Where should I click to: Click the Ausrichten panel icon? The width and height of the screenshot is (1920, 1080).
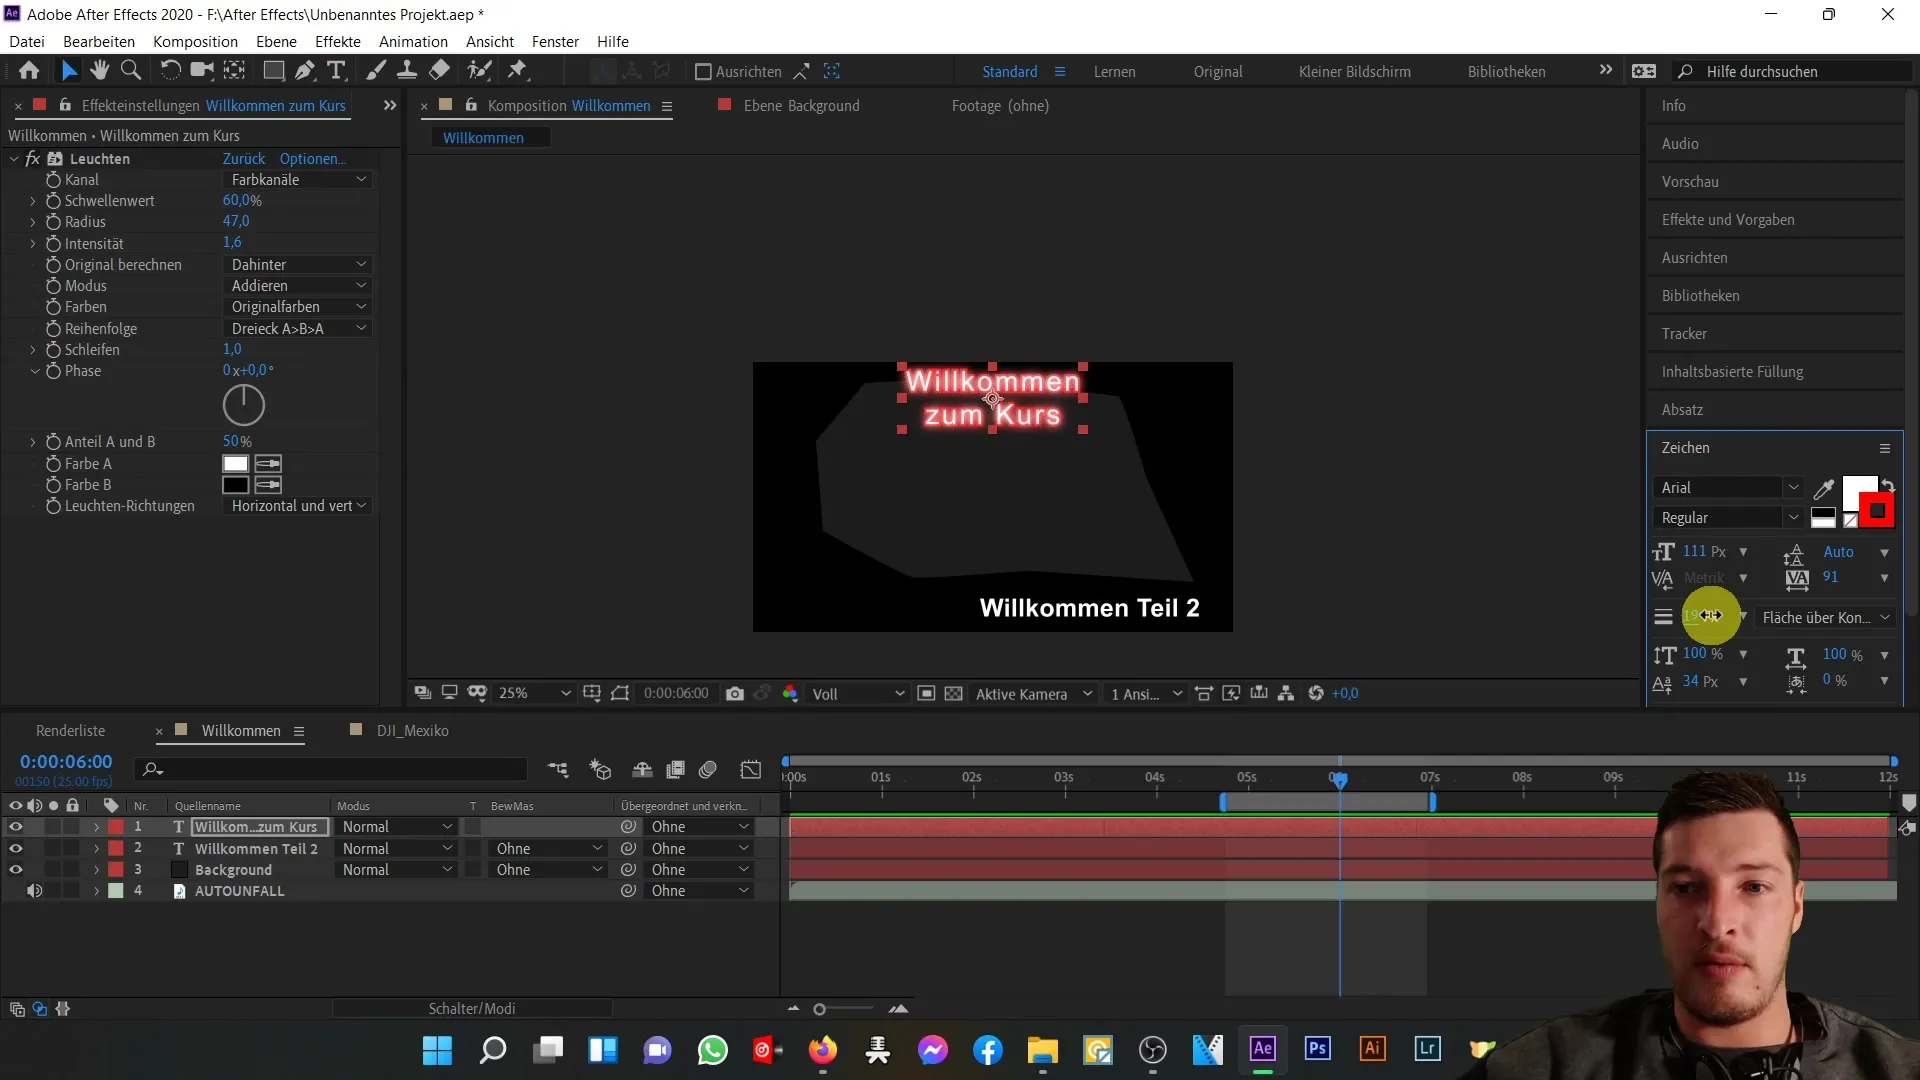1698,257
